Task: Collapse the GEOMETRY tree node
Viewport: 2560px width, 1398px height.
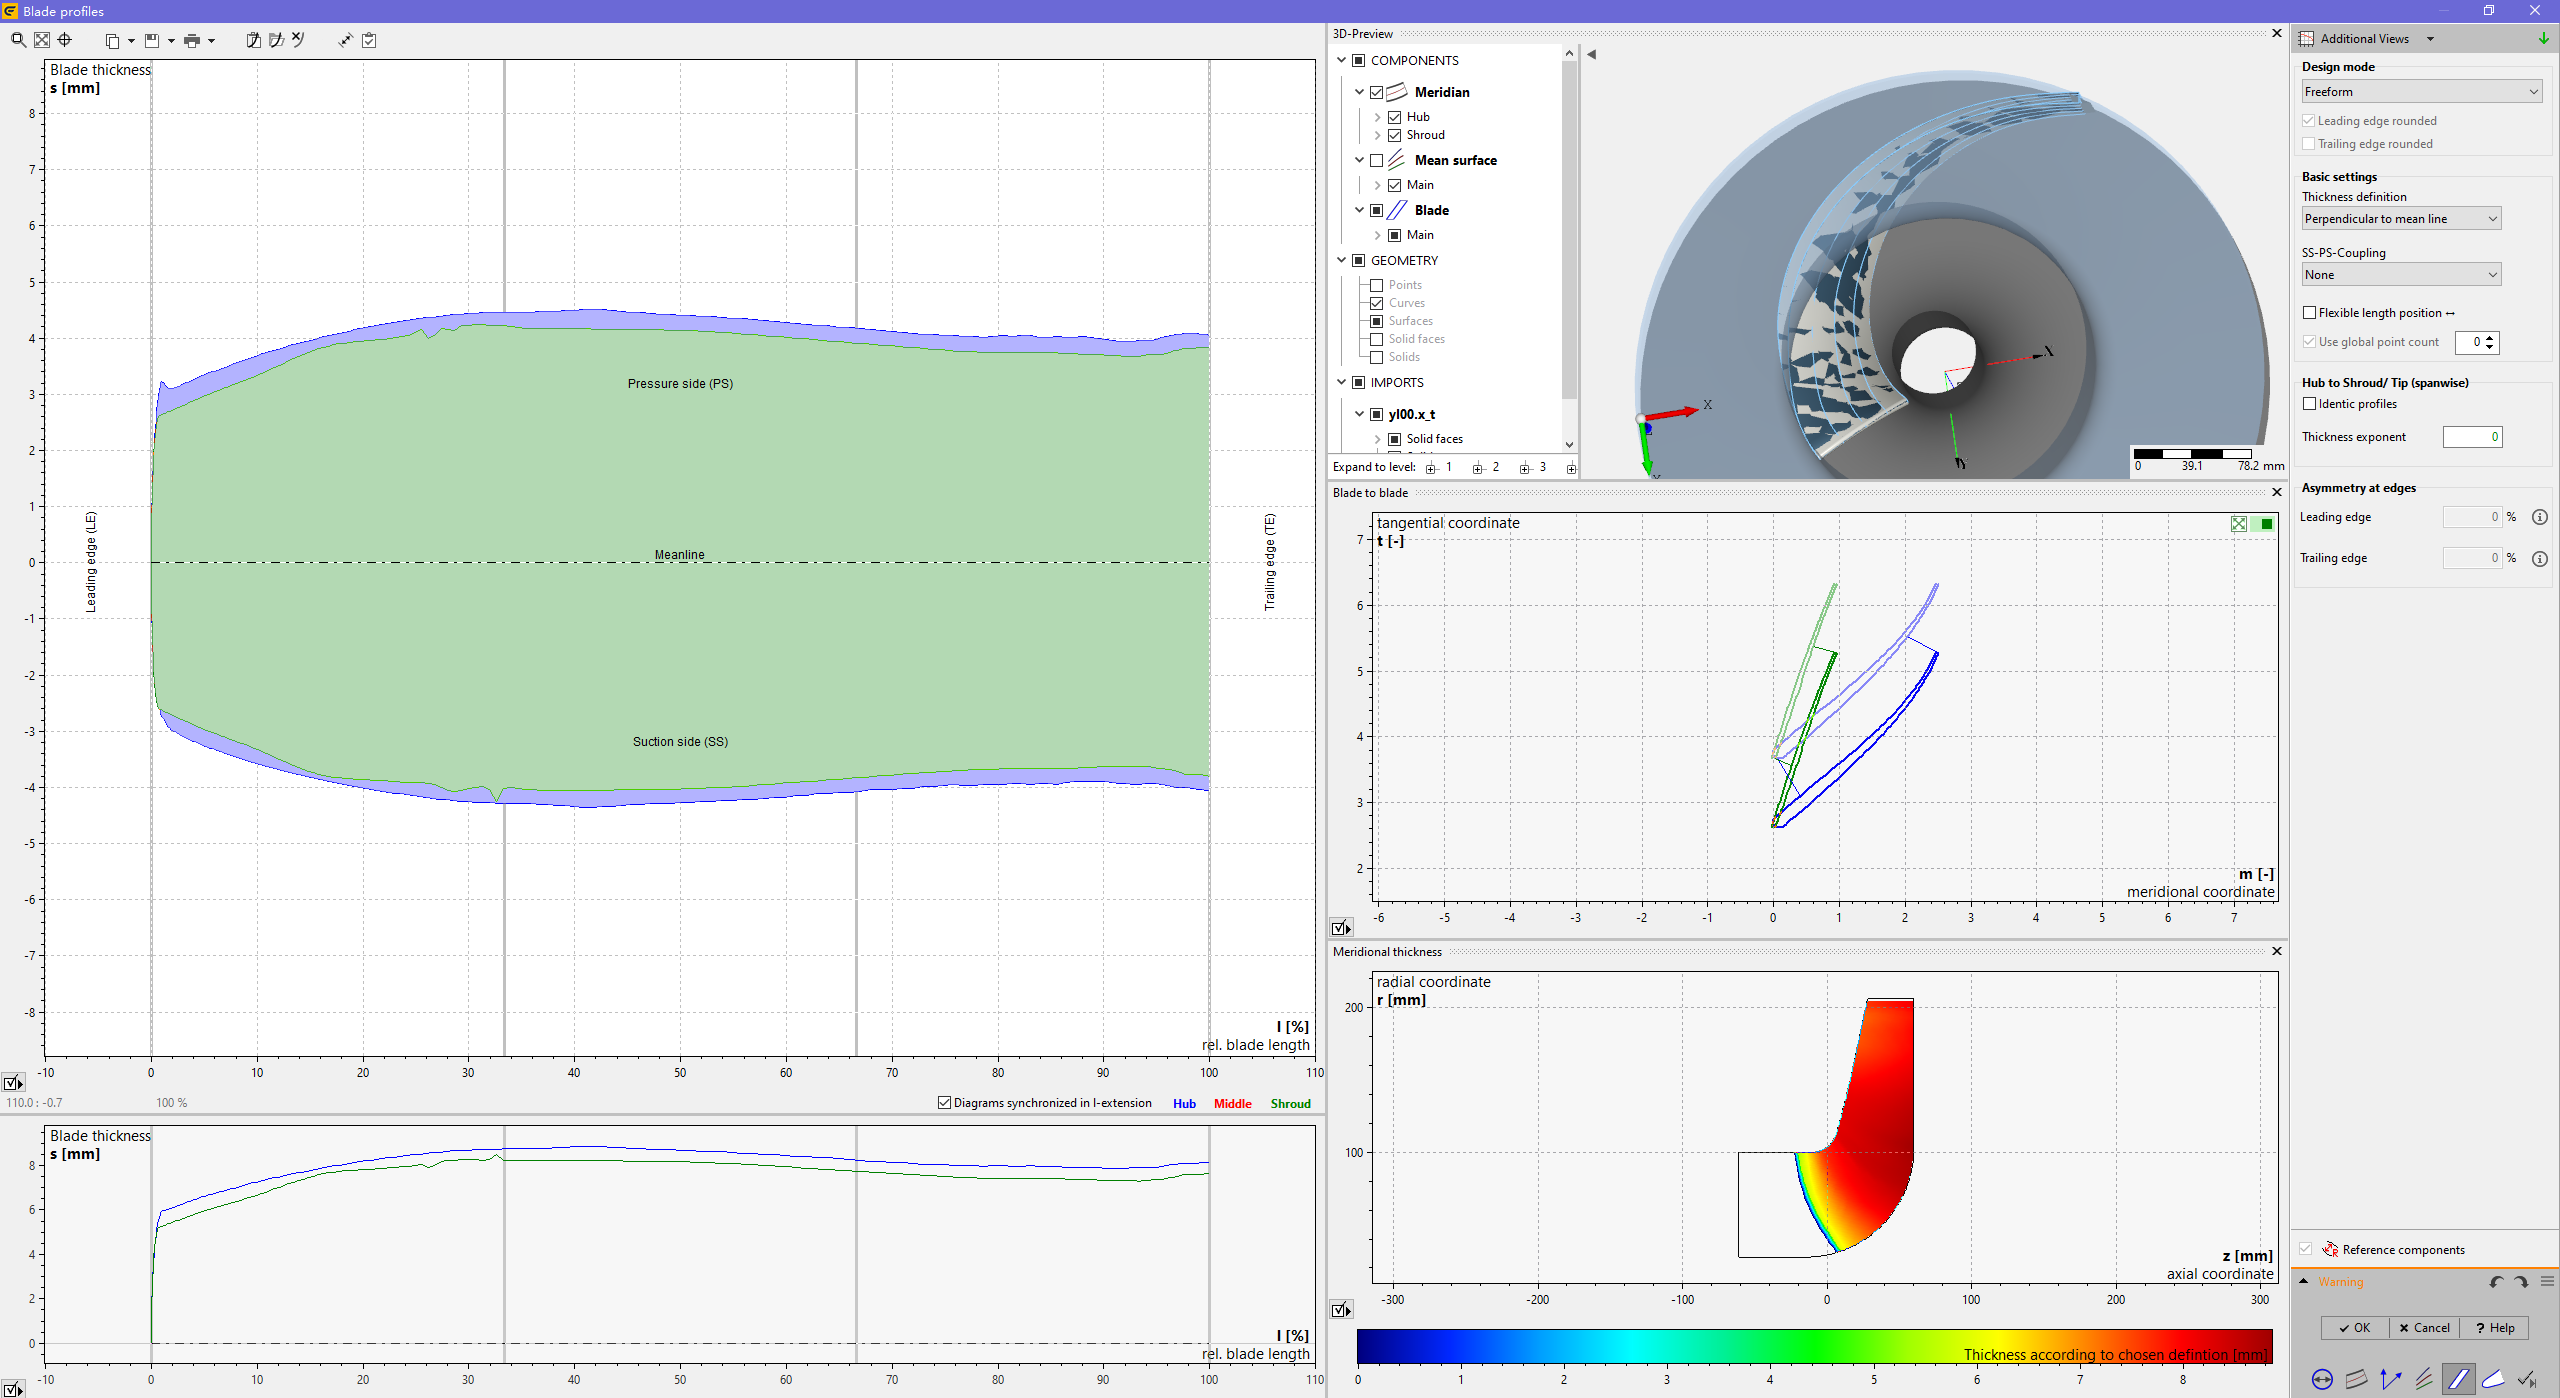Action: coord(1342,260)
